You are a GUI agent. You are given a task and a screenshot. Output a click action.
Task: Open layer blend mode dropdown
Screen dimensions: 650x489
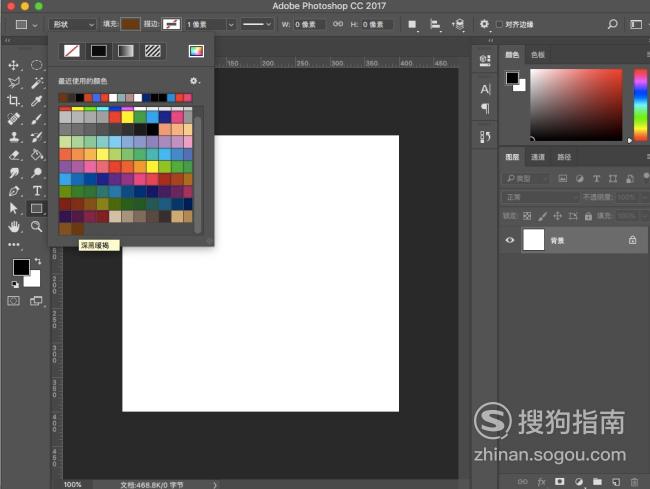point(540,197)
